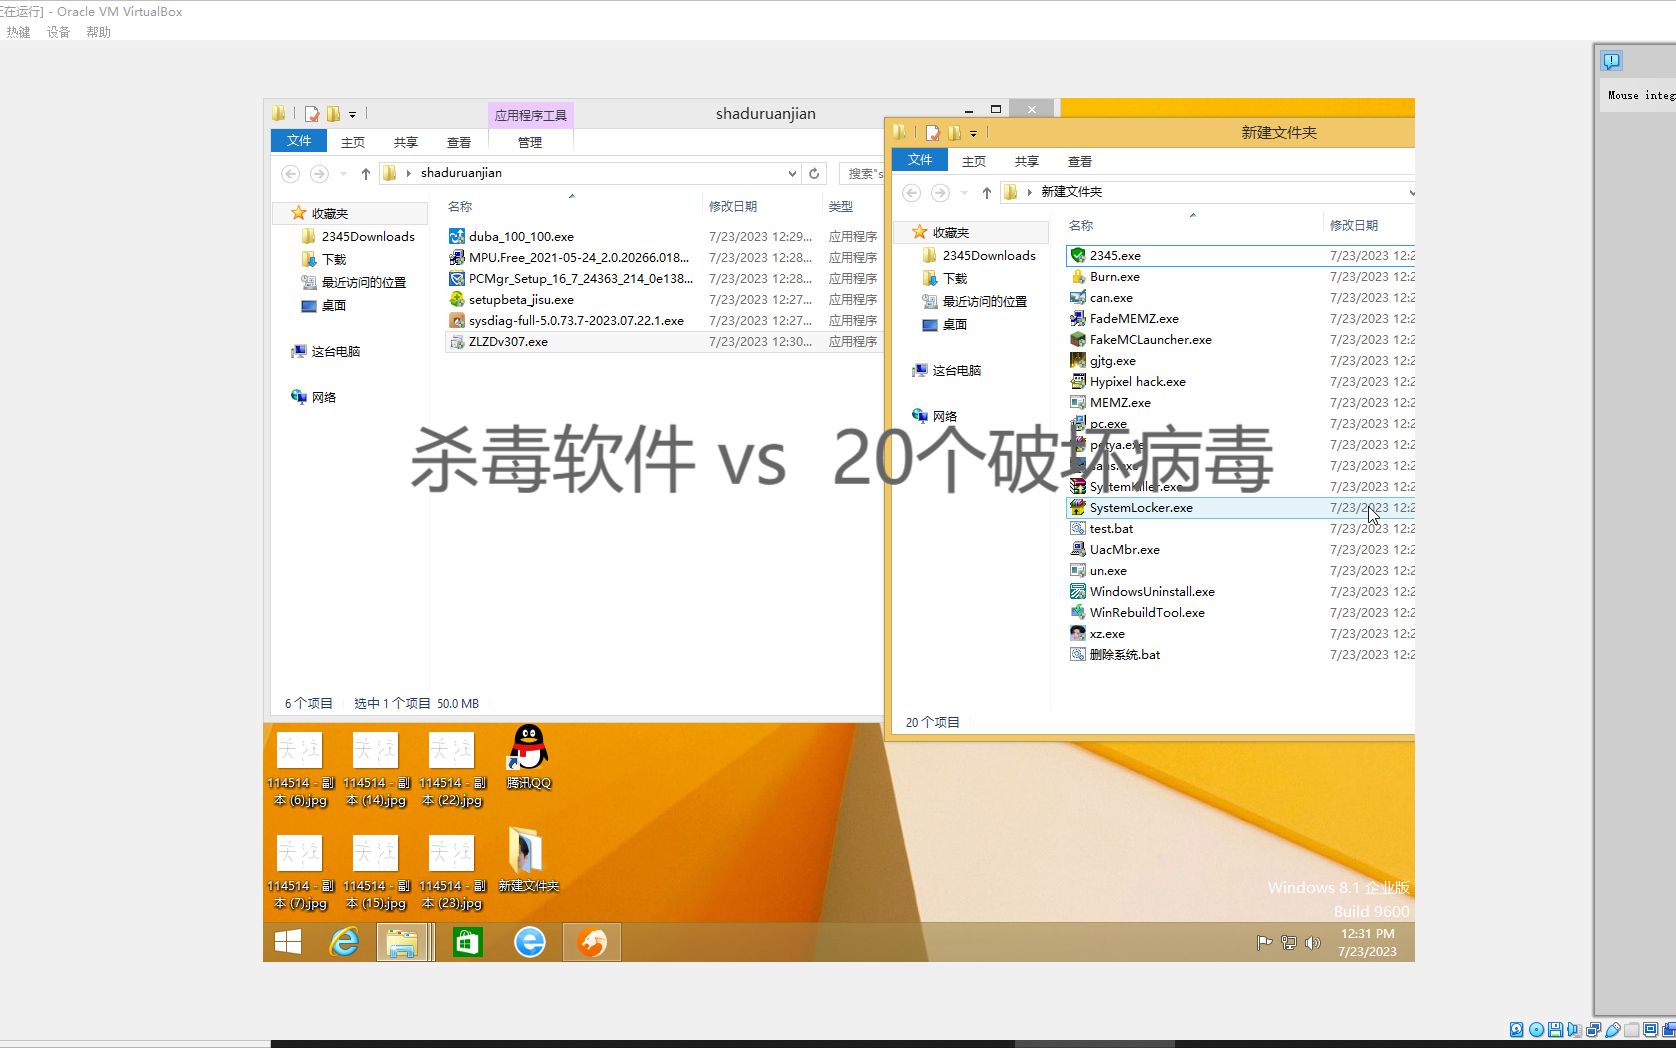Expand the address bar dropdown in shaduruanjian
Image resolution: width=1676 pixels, height=1048 pixels.
[x=793, y=173]
